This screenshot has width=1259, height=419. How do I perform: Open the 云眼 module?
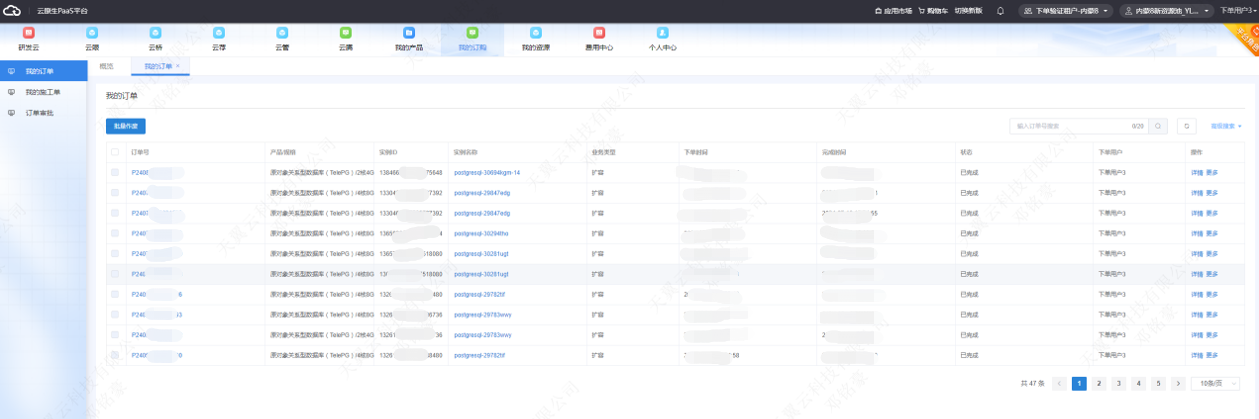click(92, 39)
